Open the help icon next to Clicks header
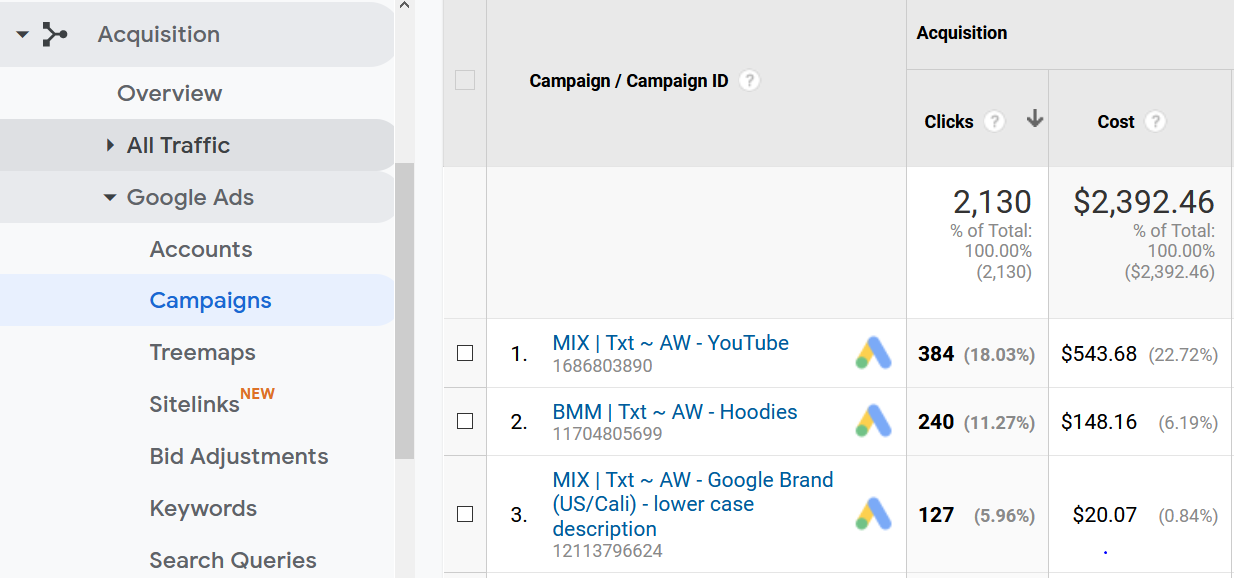This screenshot has height=578, width=1234. [x=994, y=121]
